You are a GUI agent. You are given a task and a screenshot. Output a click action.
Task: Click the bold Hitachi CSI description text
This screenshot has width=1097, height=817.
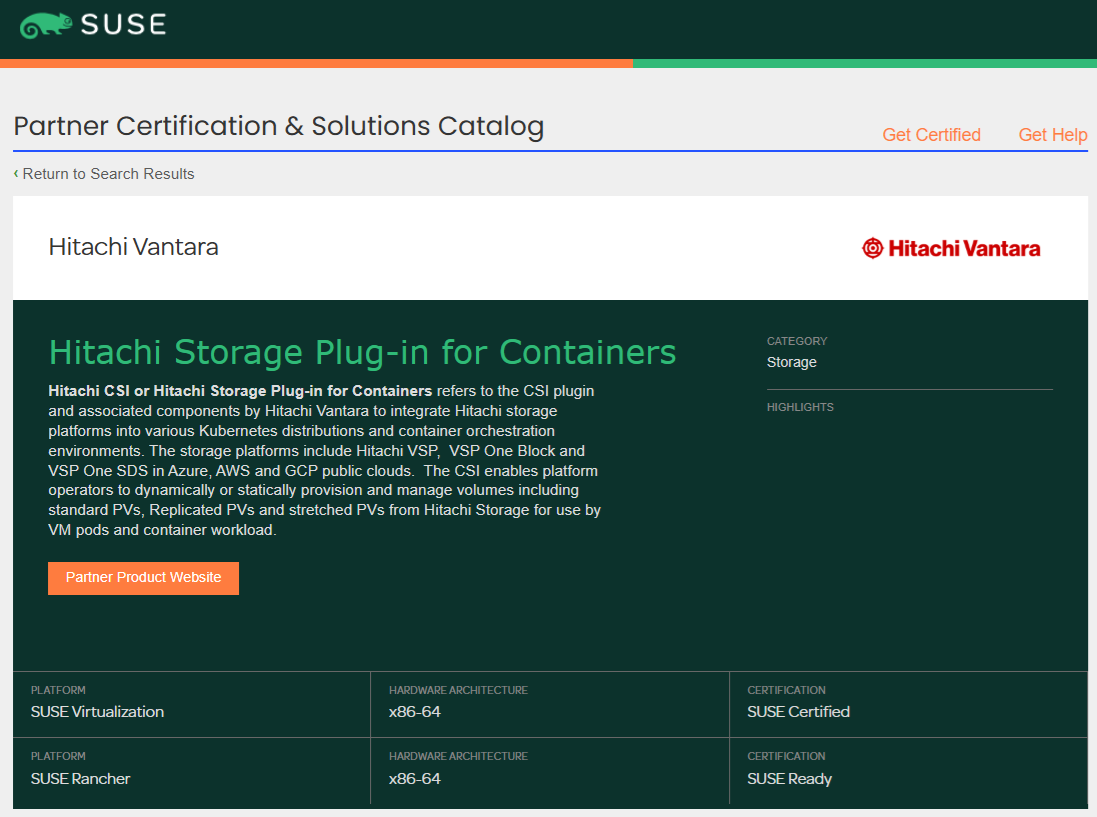pyautogui.click(x=240, y=391)
